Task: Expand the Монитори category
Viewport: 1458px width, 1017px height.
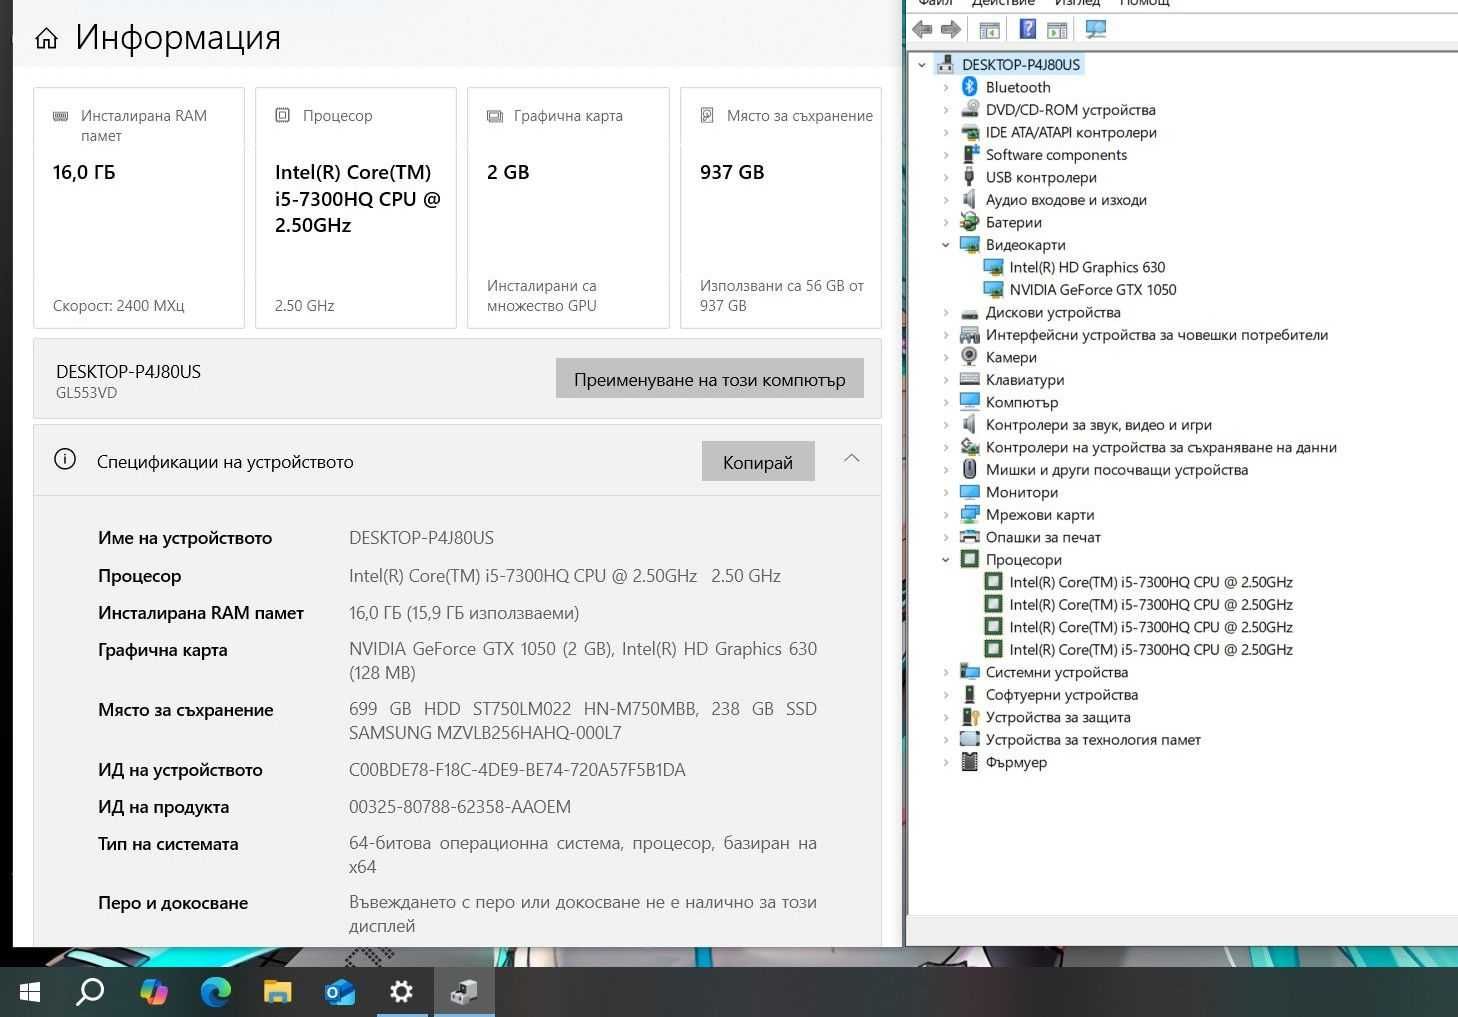Action: coord(946,492)
